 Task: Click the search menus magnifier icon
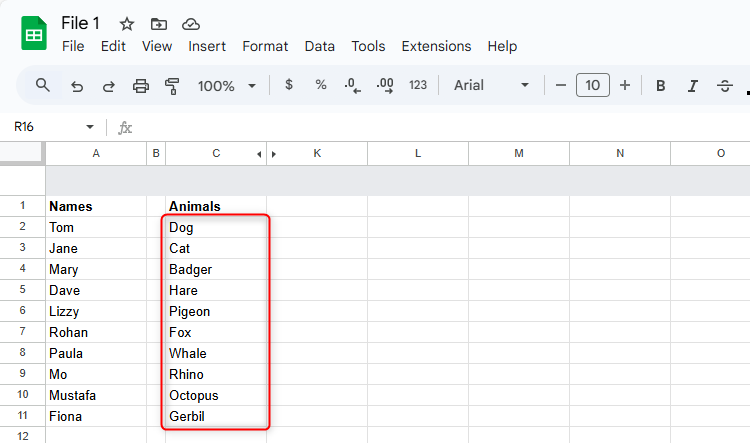point(42,85)
